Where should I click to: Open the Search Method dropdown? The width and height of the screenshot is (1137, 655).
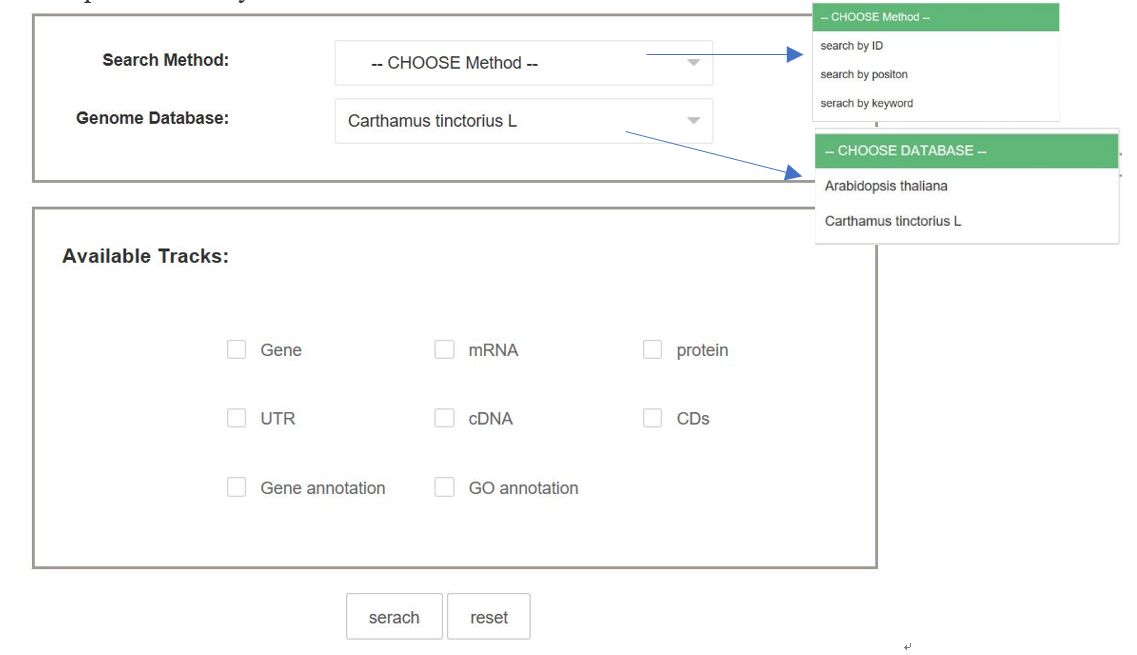pos(522,63)
